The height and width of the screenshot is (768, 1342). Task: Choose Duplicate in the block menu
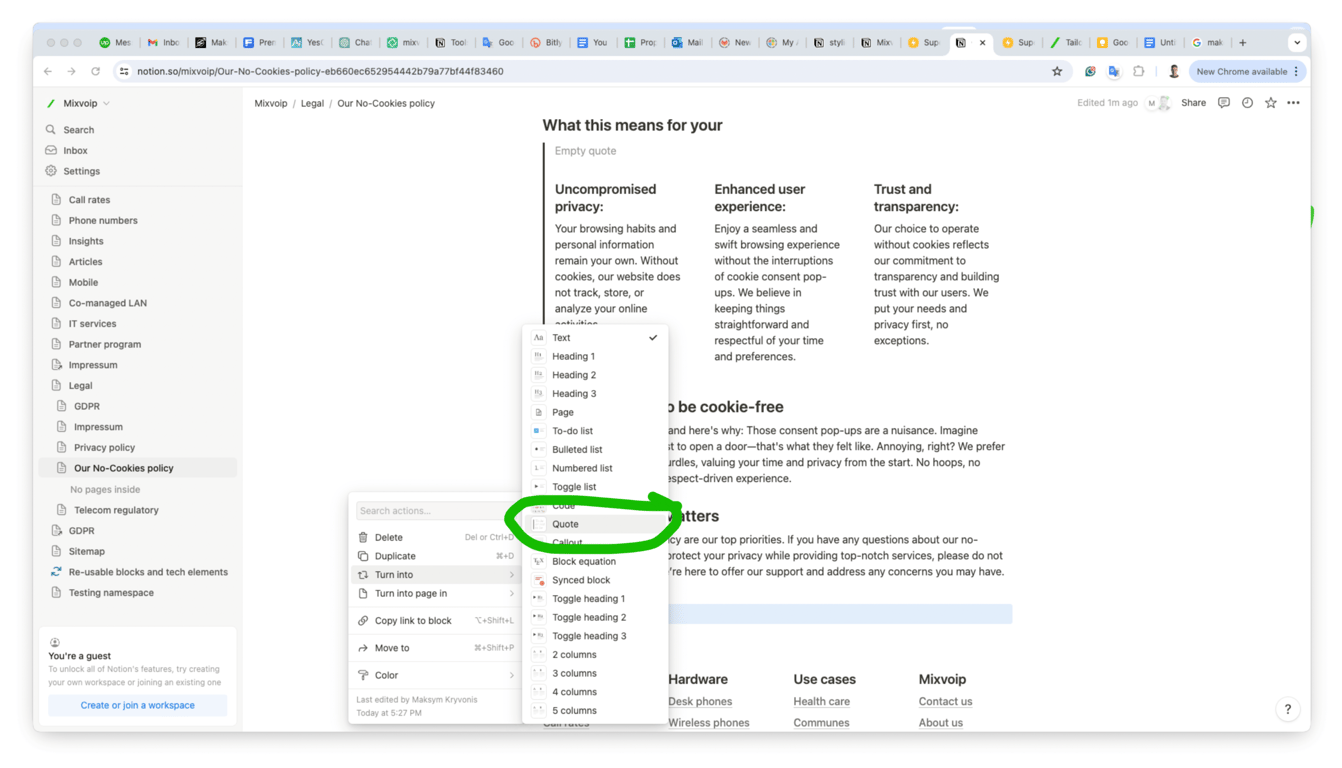pyautogui.click(x=435, y=556)
